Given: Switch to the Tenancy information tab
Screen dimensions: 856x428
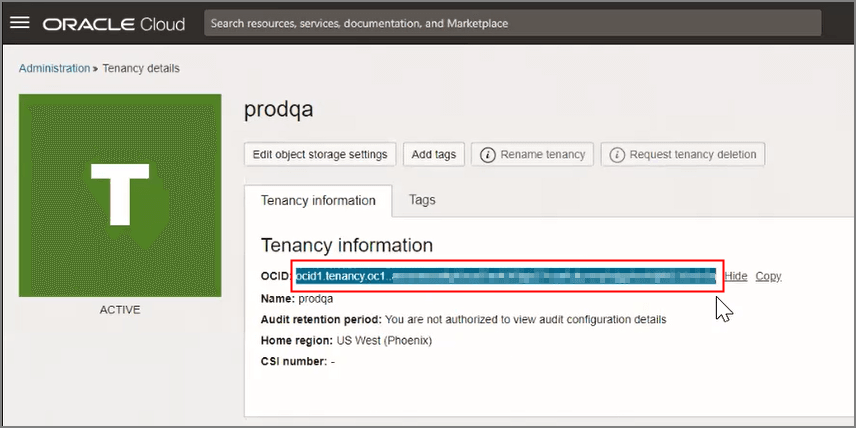Looking at the screenshot, I should 318,200.
